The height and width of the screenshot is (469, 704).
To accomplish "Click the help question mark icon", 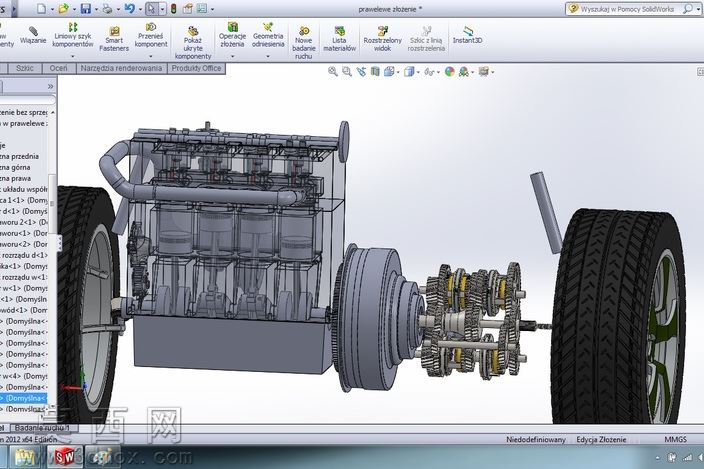I will click(573, 9).
